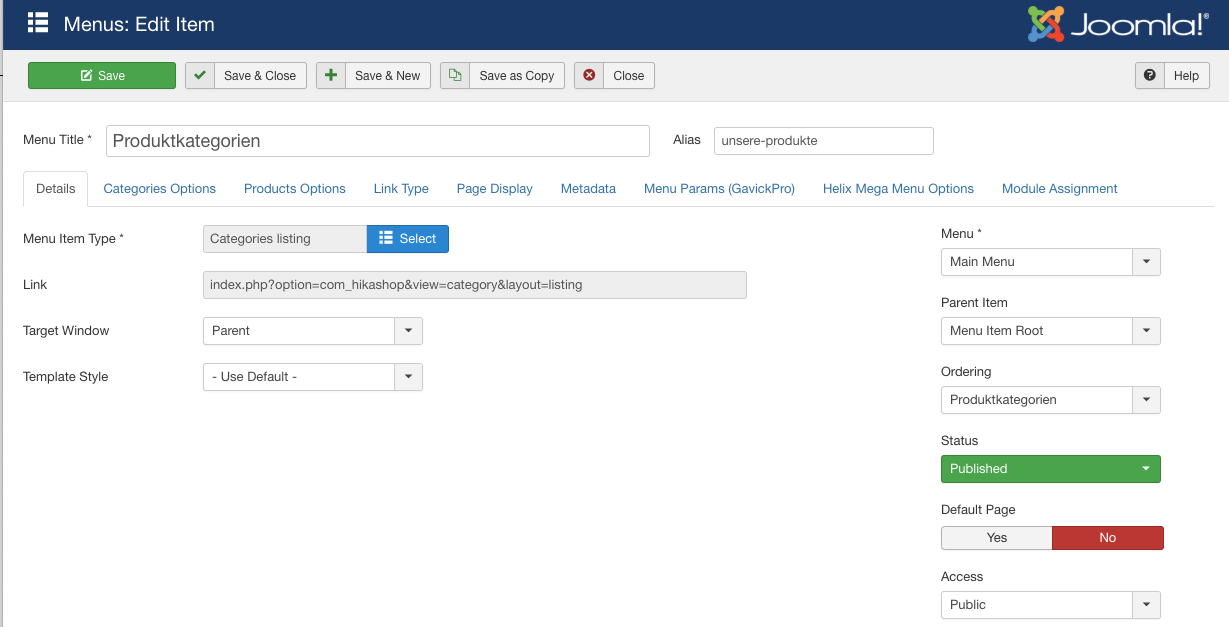The image size is (1229, 627).
Task: Click the menu grid icon beside the page title
Action: tap(38, 23)
